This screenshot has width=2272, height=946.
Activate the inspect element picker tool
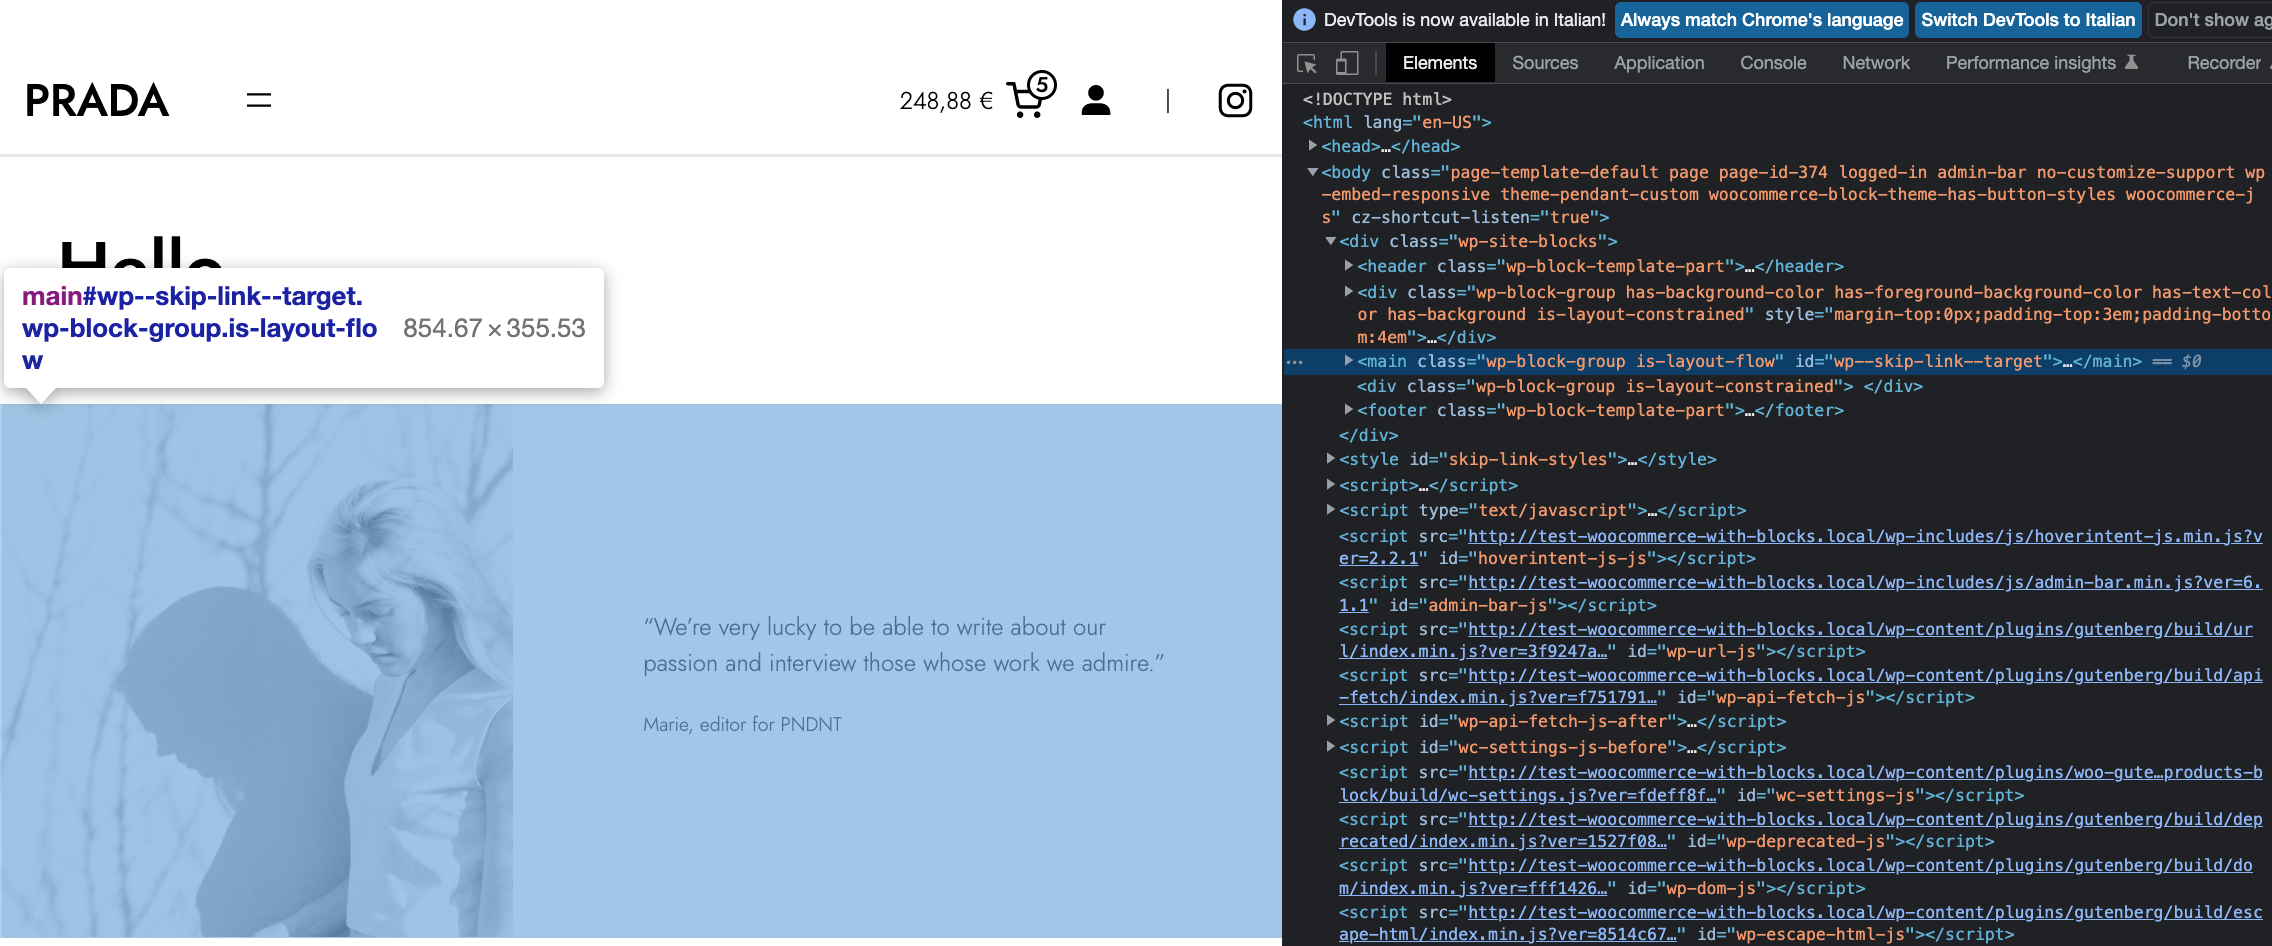click(1307, 63)
